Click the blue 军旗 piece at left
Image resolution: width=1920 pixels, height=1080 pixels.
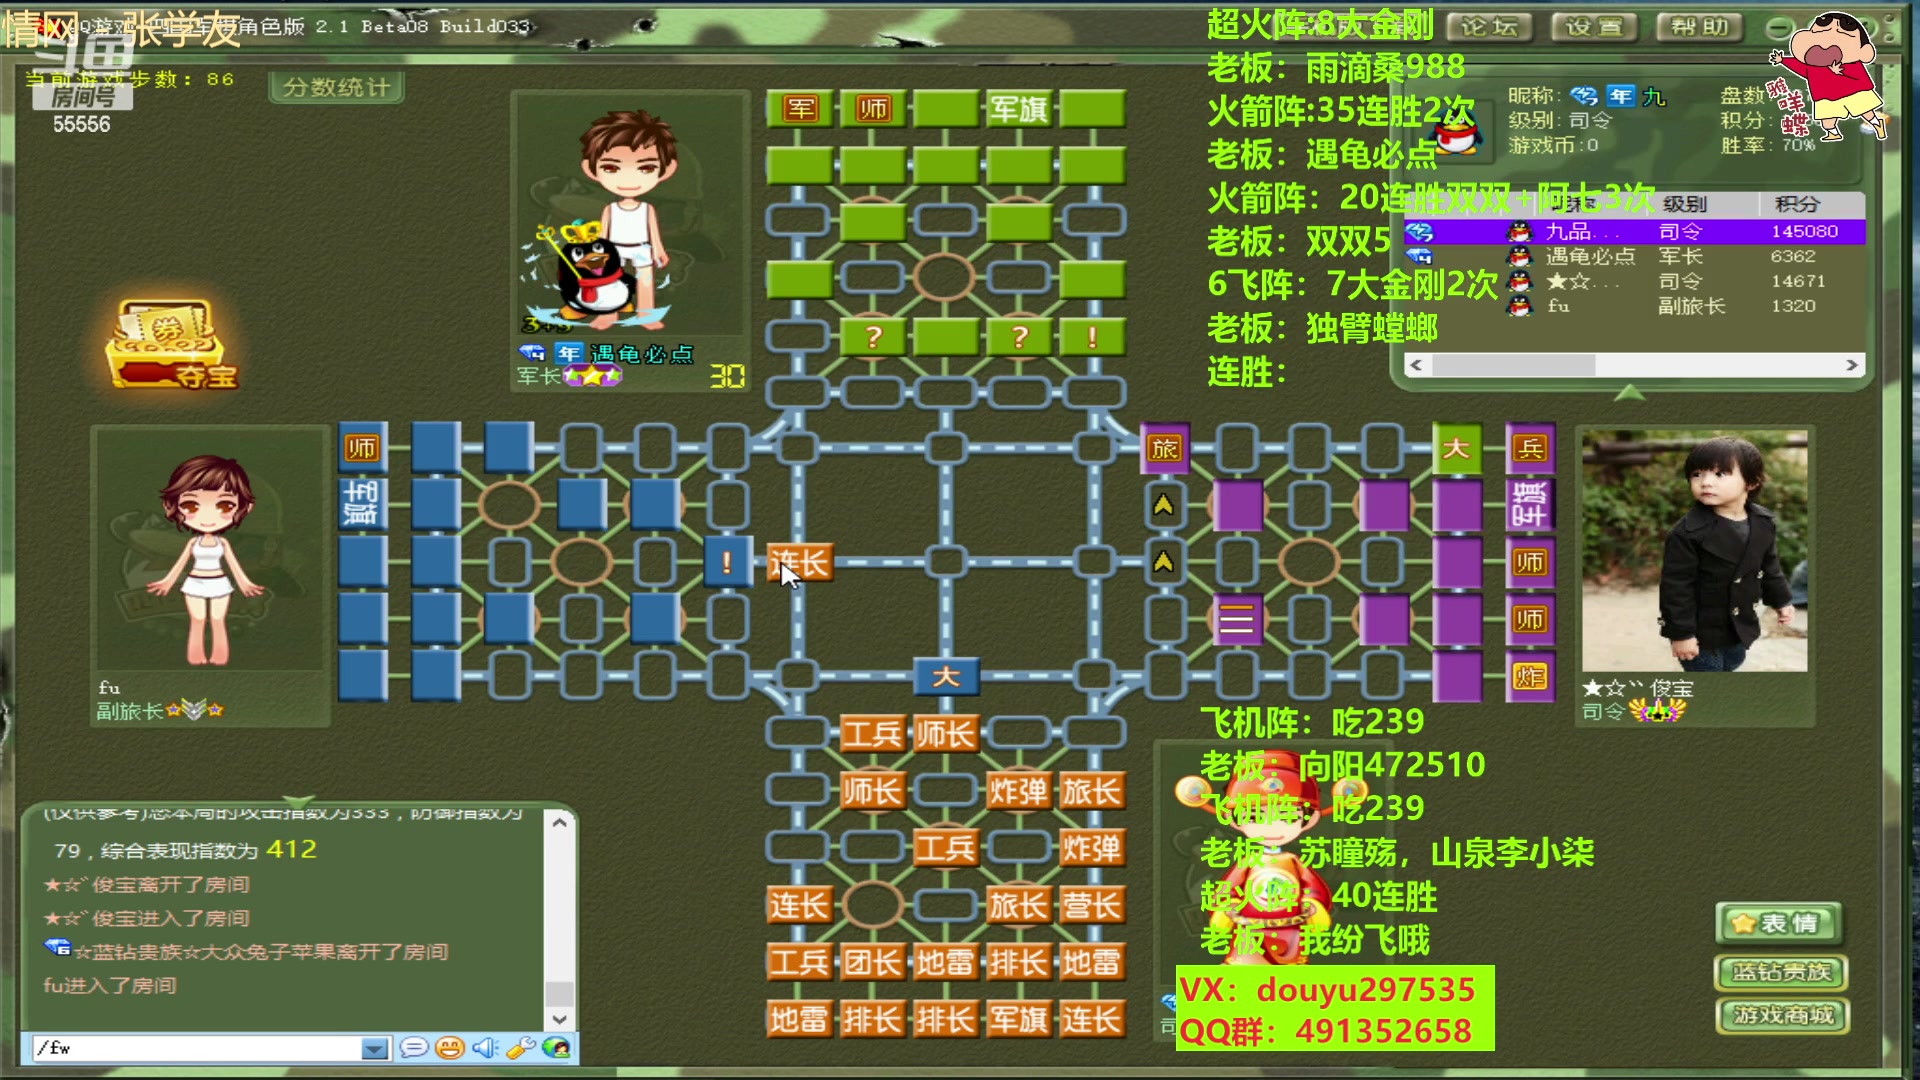tap(362, 503)
